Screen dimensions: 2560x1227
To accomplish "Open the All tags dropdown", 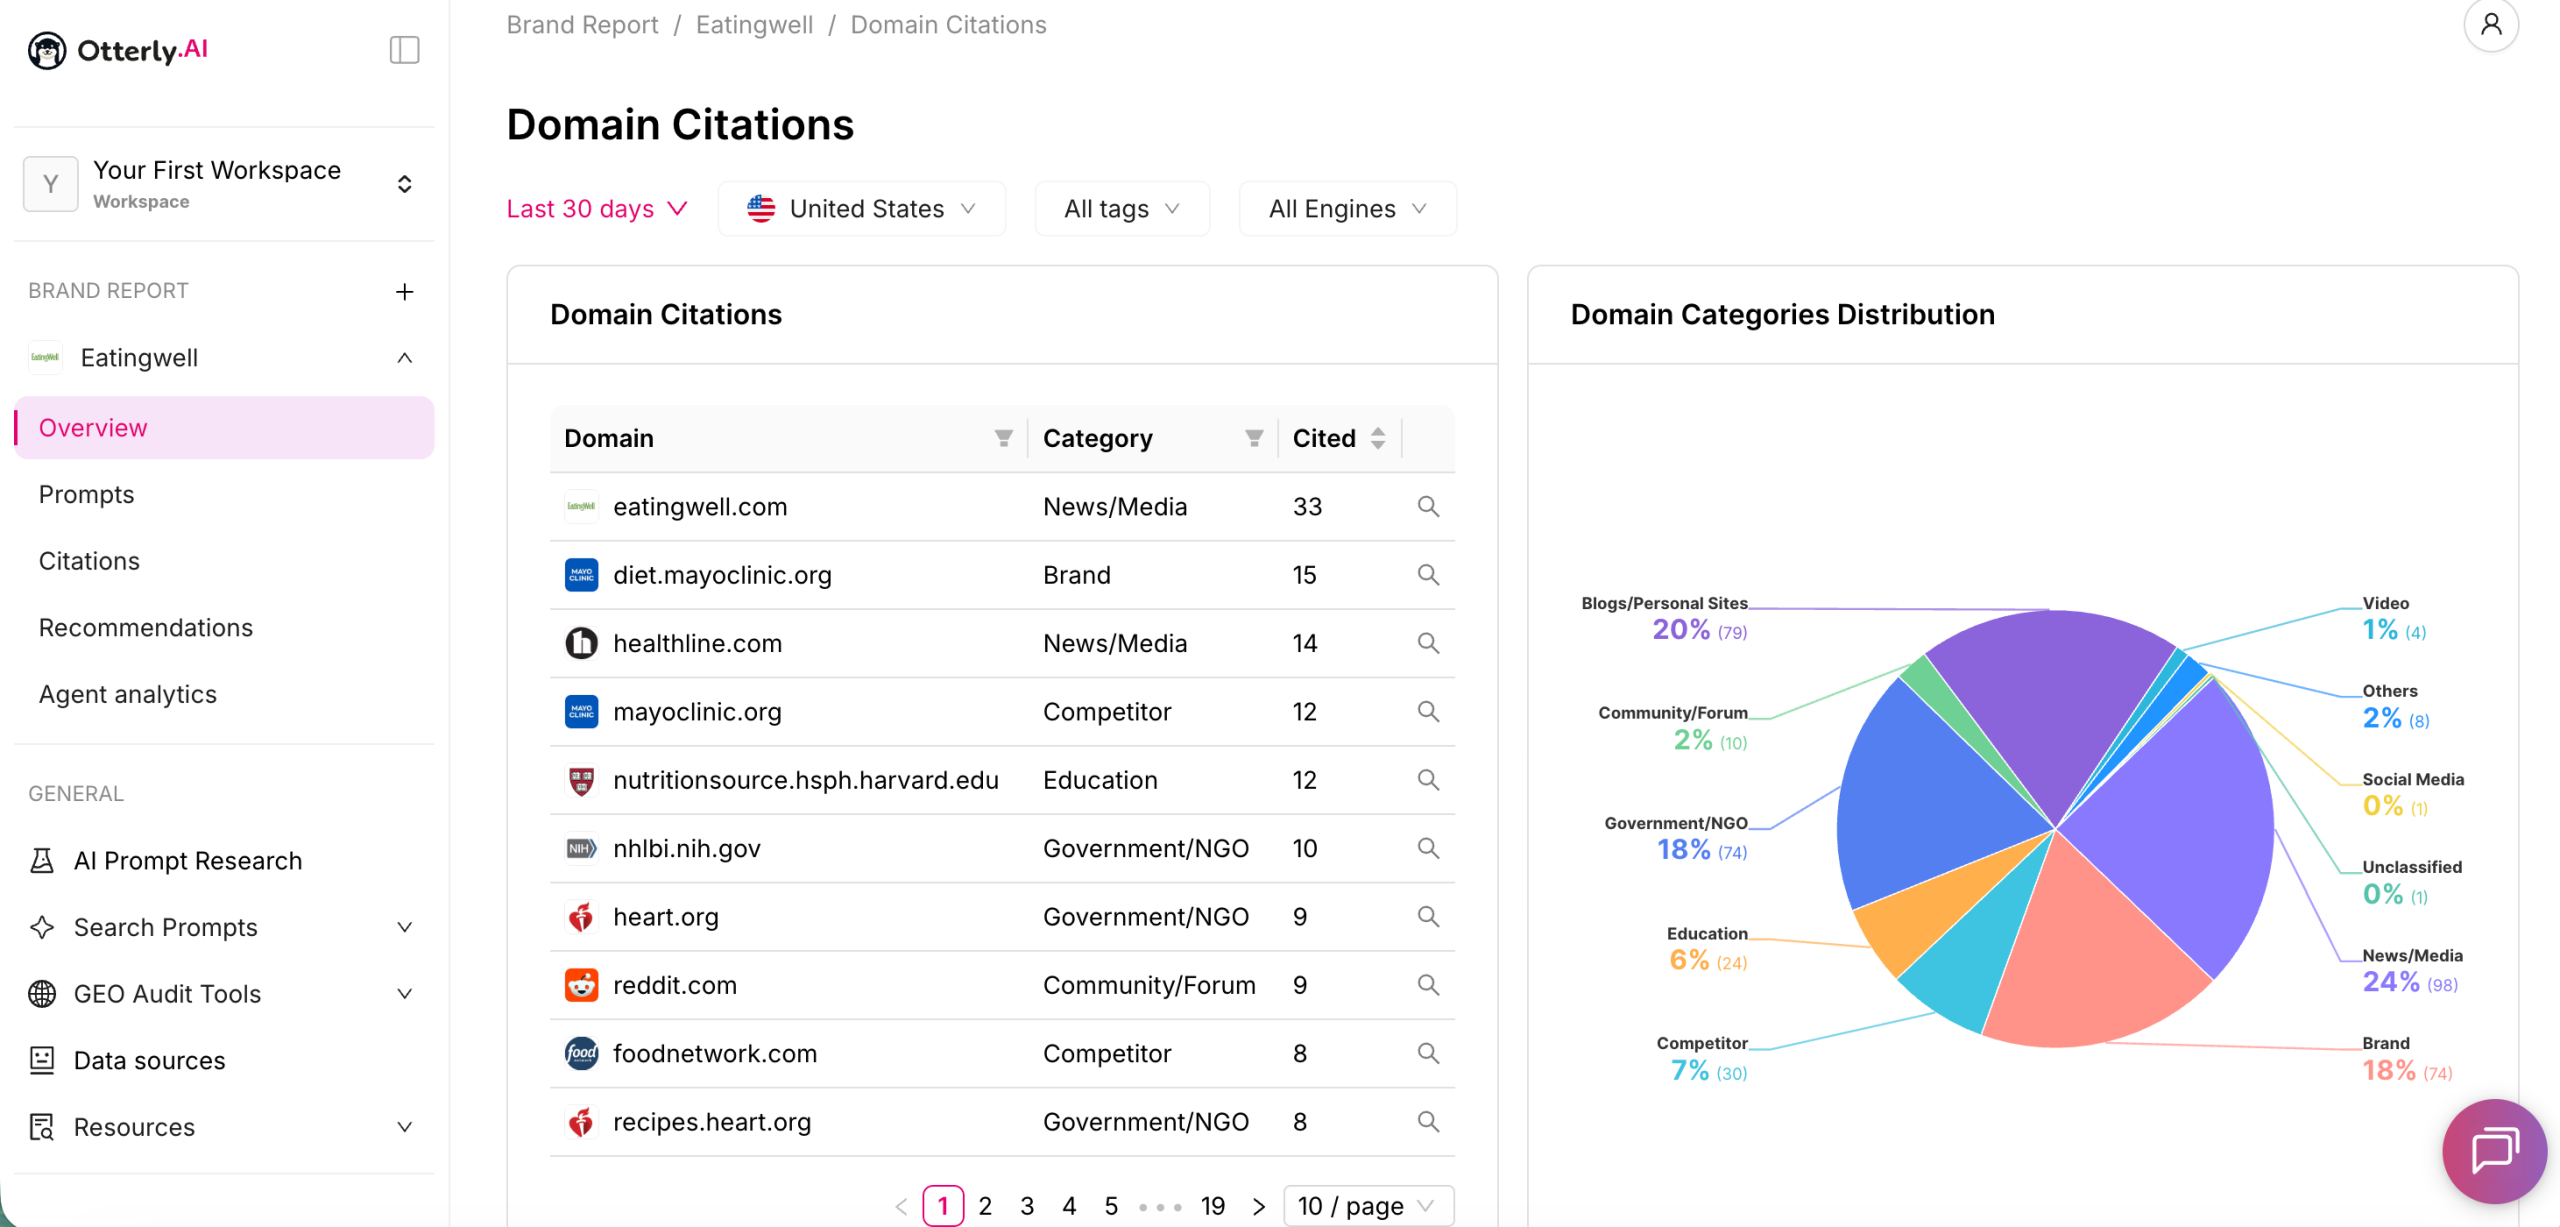I will (x=1122, y=208).
